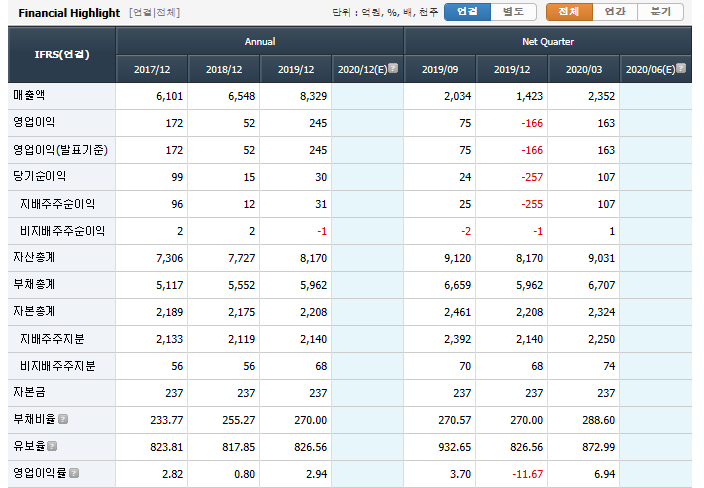
Task: Select the 전체 period tab
Action: coord(569,12)
